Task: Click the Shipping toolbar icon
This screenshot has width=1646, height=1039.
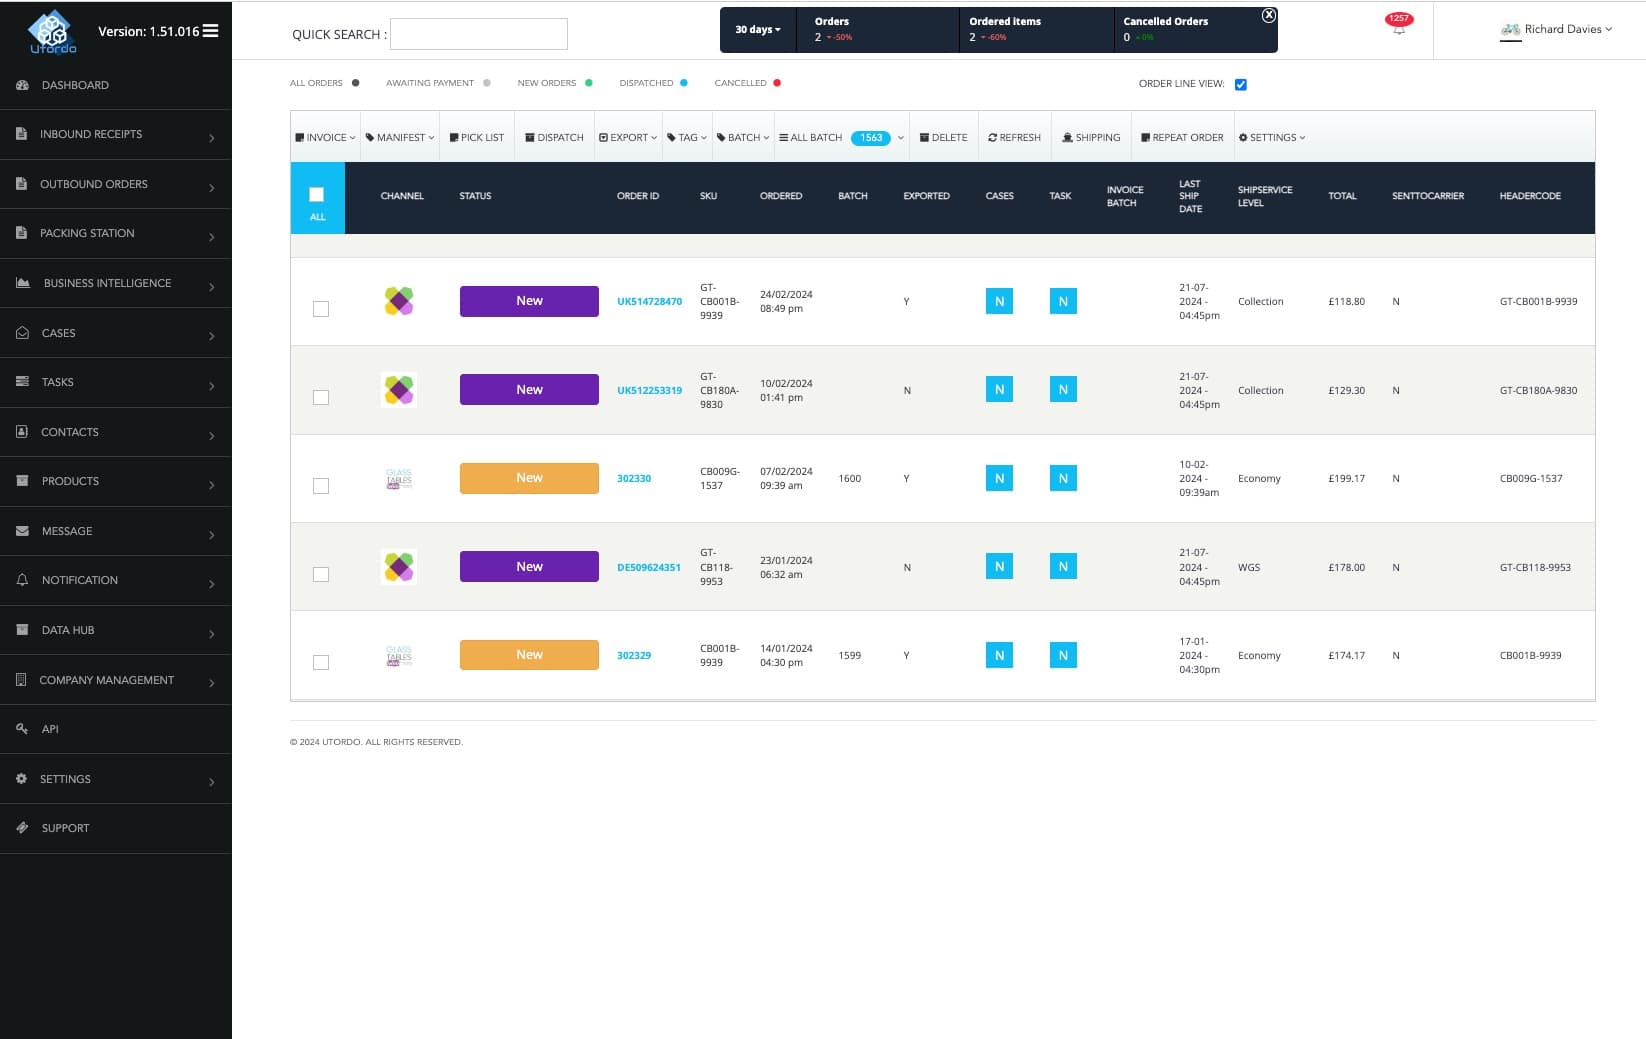Action: pos(1065,137)
